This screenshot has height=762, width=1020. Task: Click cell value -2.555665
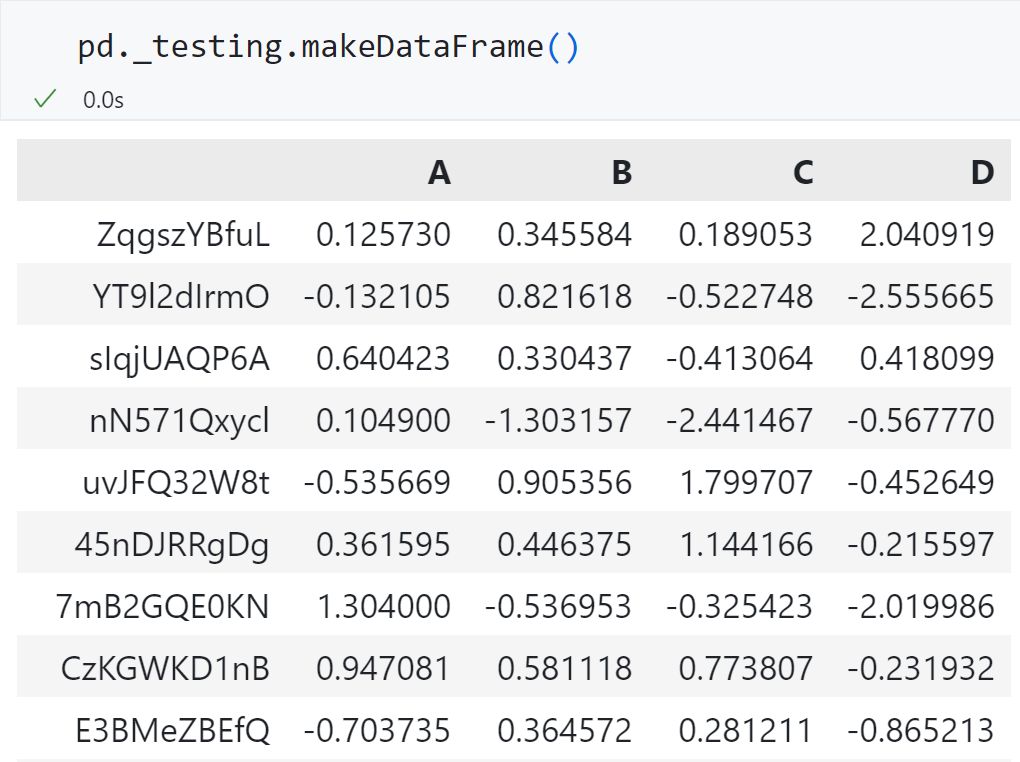[x=920, y=297]
